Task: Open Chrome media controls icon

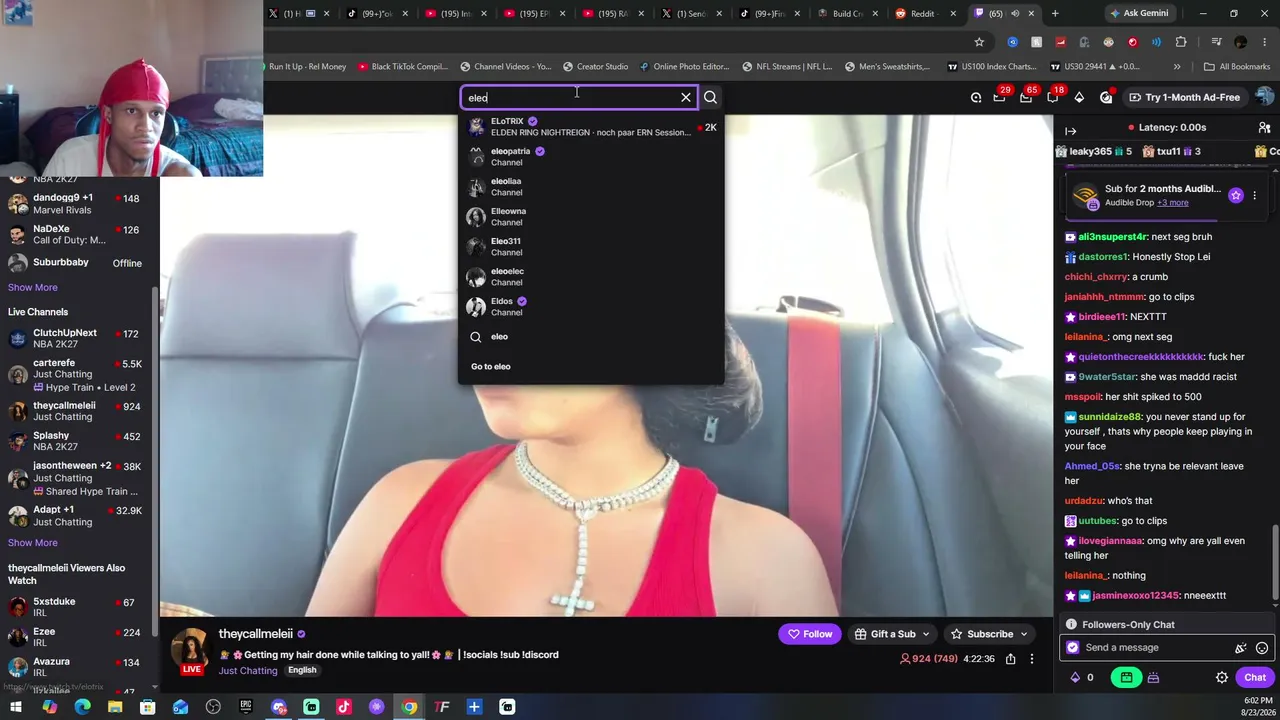Action: tap(1217, 42)
